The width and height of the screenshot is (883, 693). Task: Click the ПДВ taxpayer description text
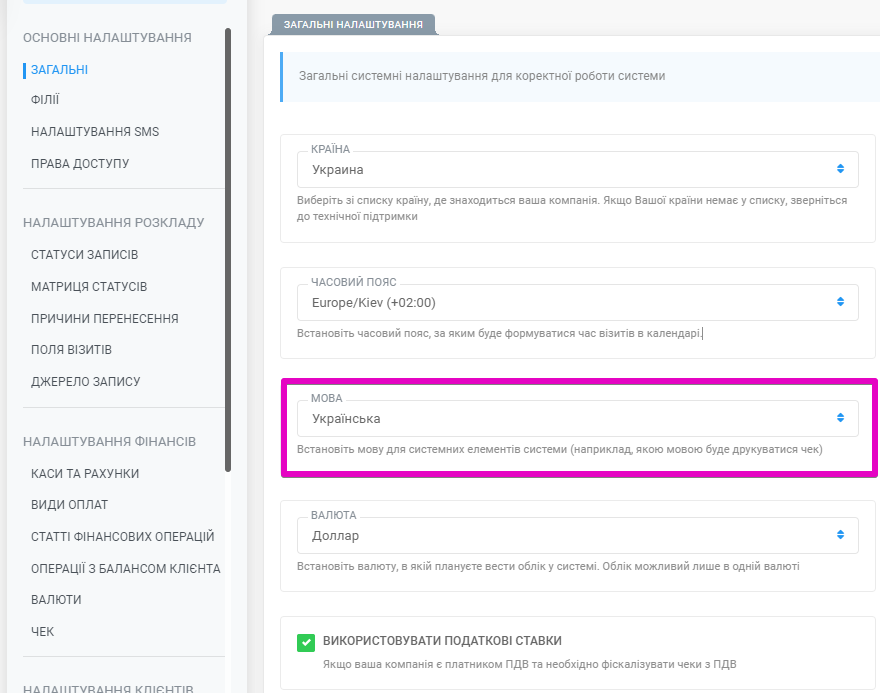[529, 664]
